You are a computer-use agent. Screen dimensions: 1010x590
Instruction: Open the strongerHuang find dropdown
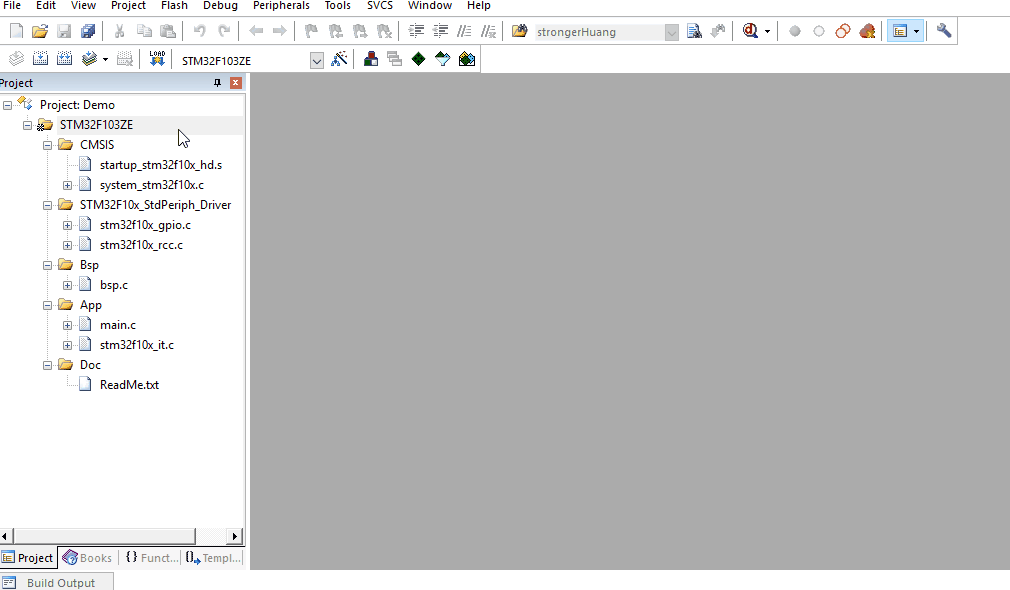(x=671, y=32)
